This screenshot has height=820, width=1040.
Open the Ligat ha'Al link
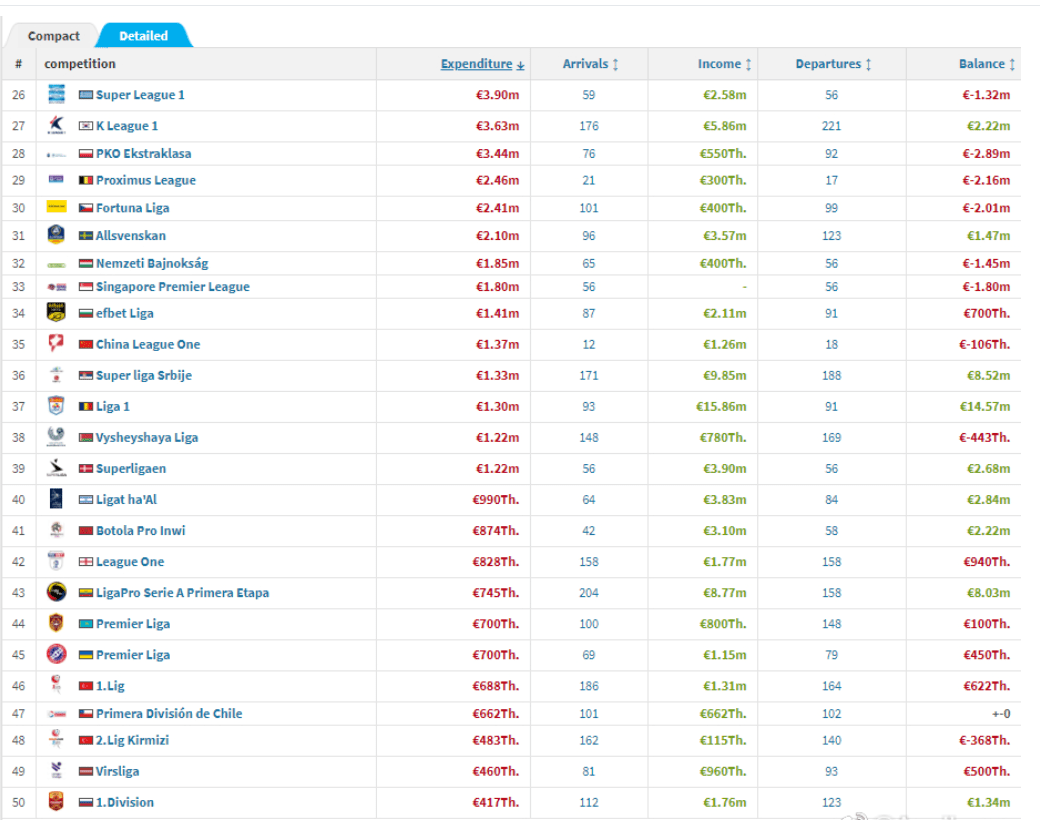pos(127,500)
